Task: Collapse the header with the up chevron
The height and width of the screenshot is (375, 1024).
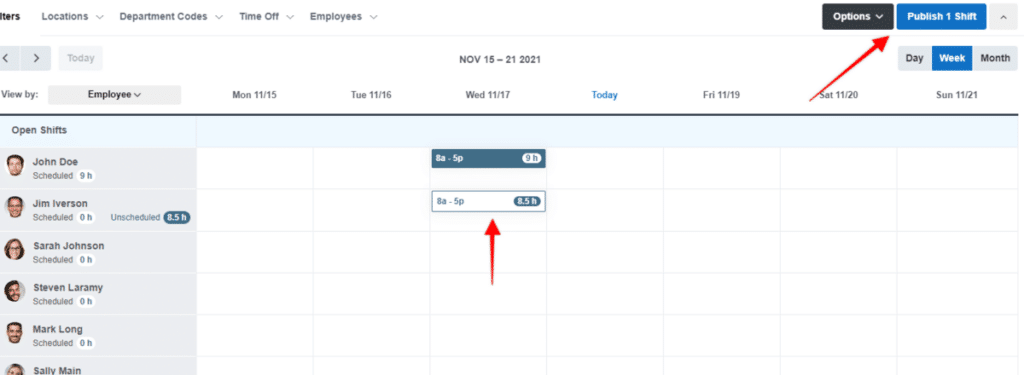Action: [1003, 17]
